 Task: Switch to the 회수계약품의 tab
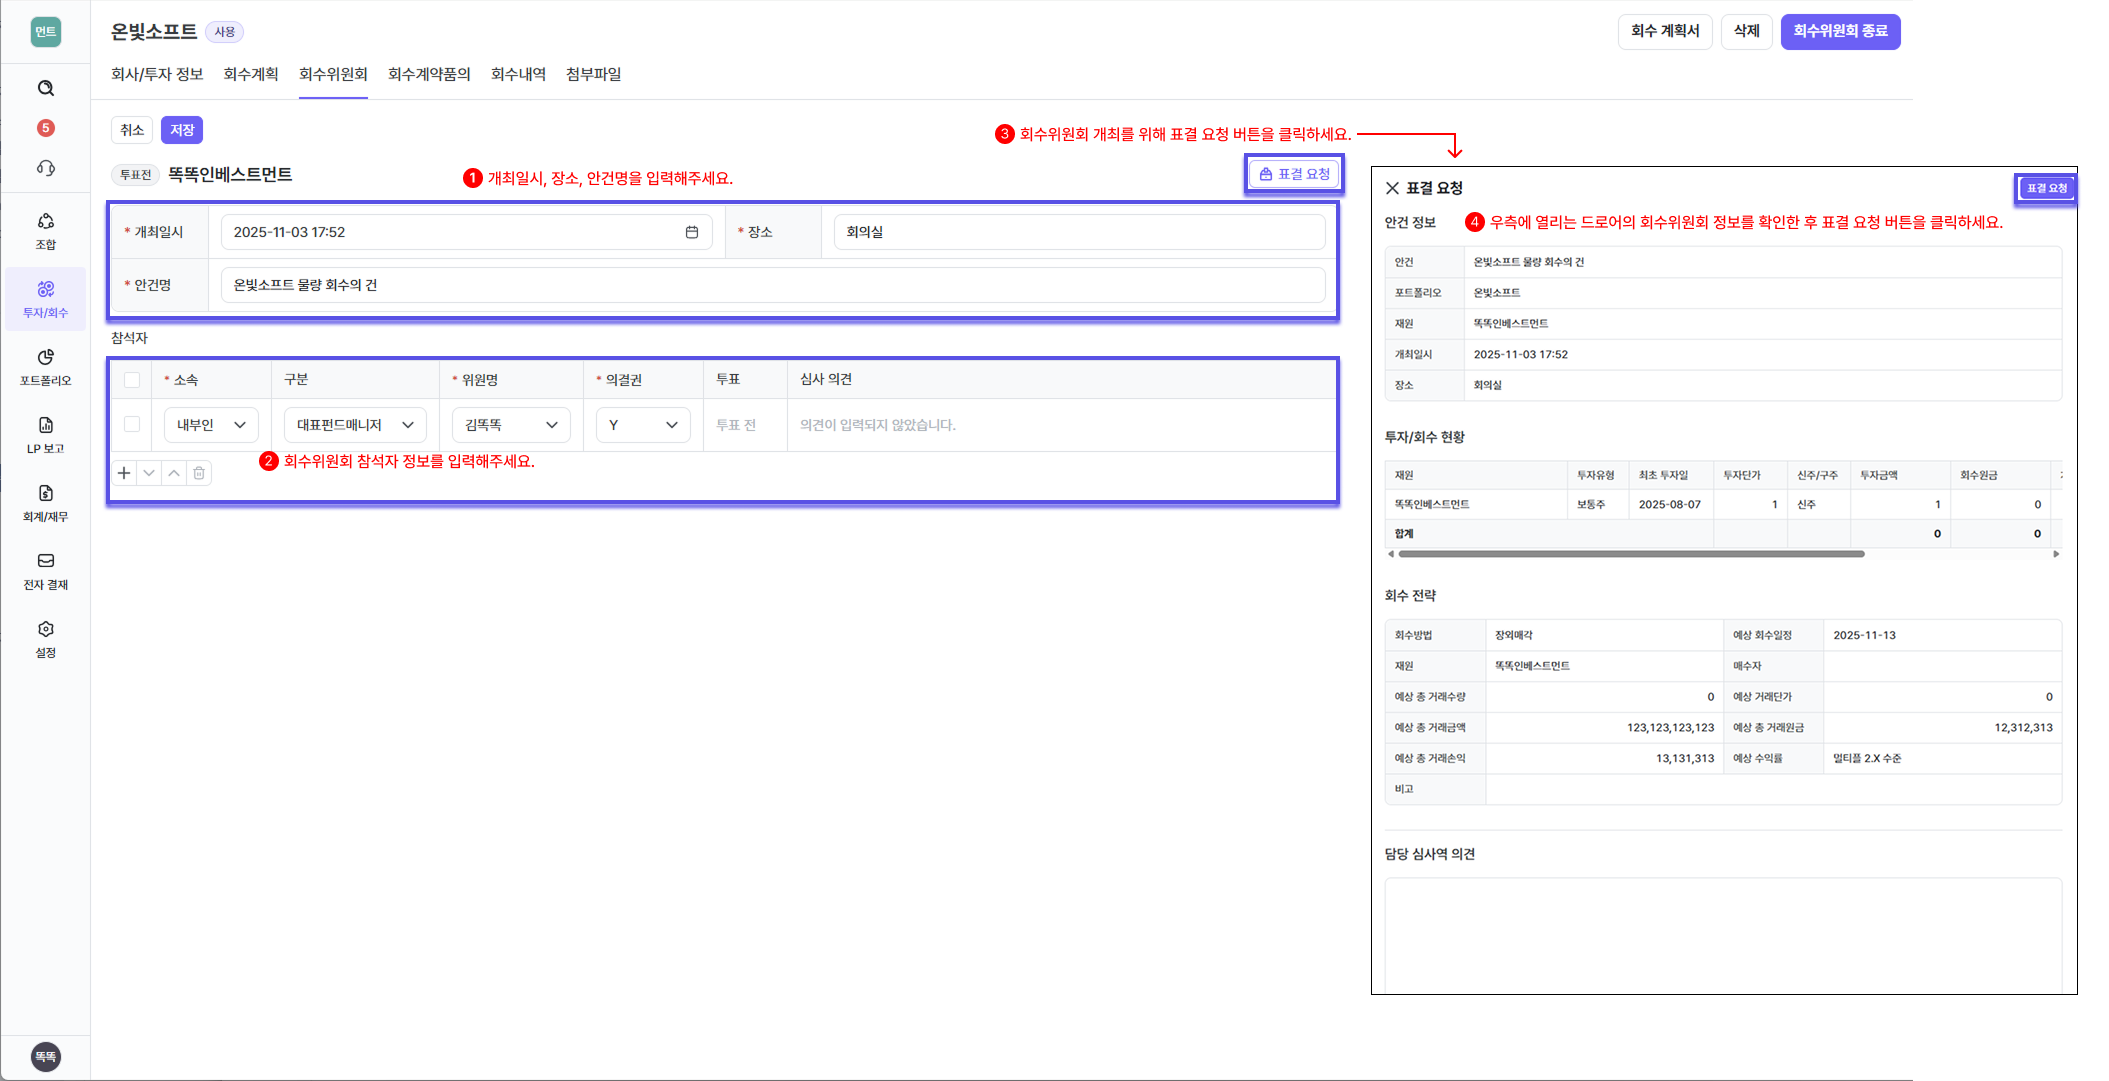[x=429, y=74]
